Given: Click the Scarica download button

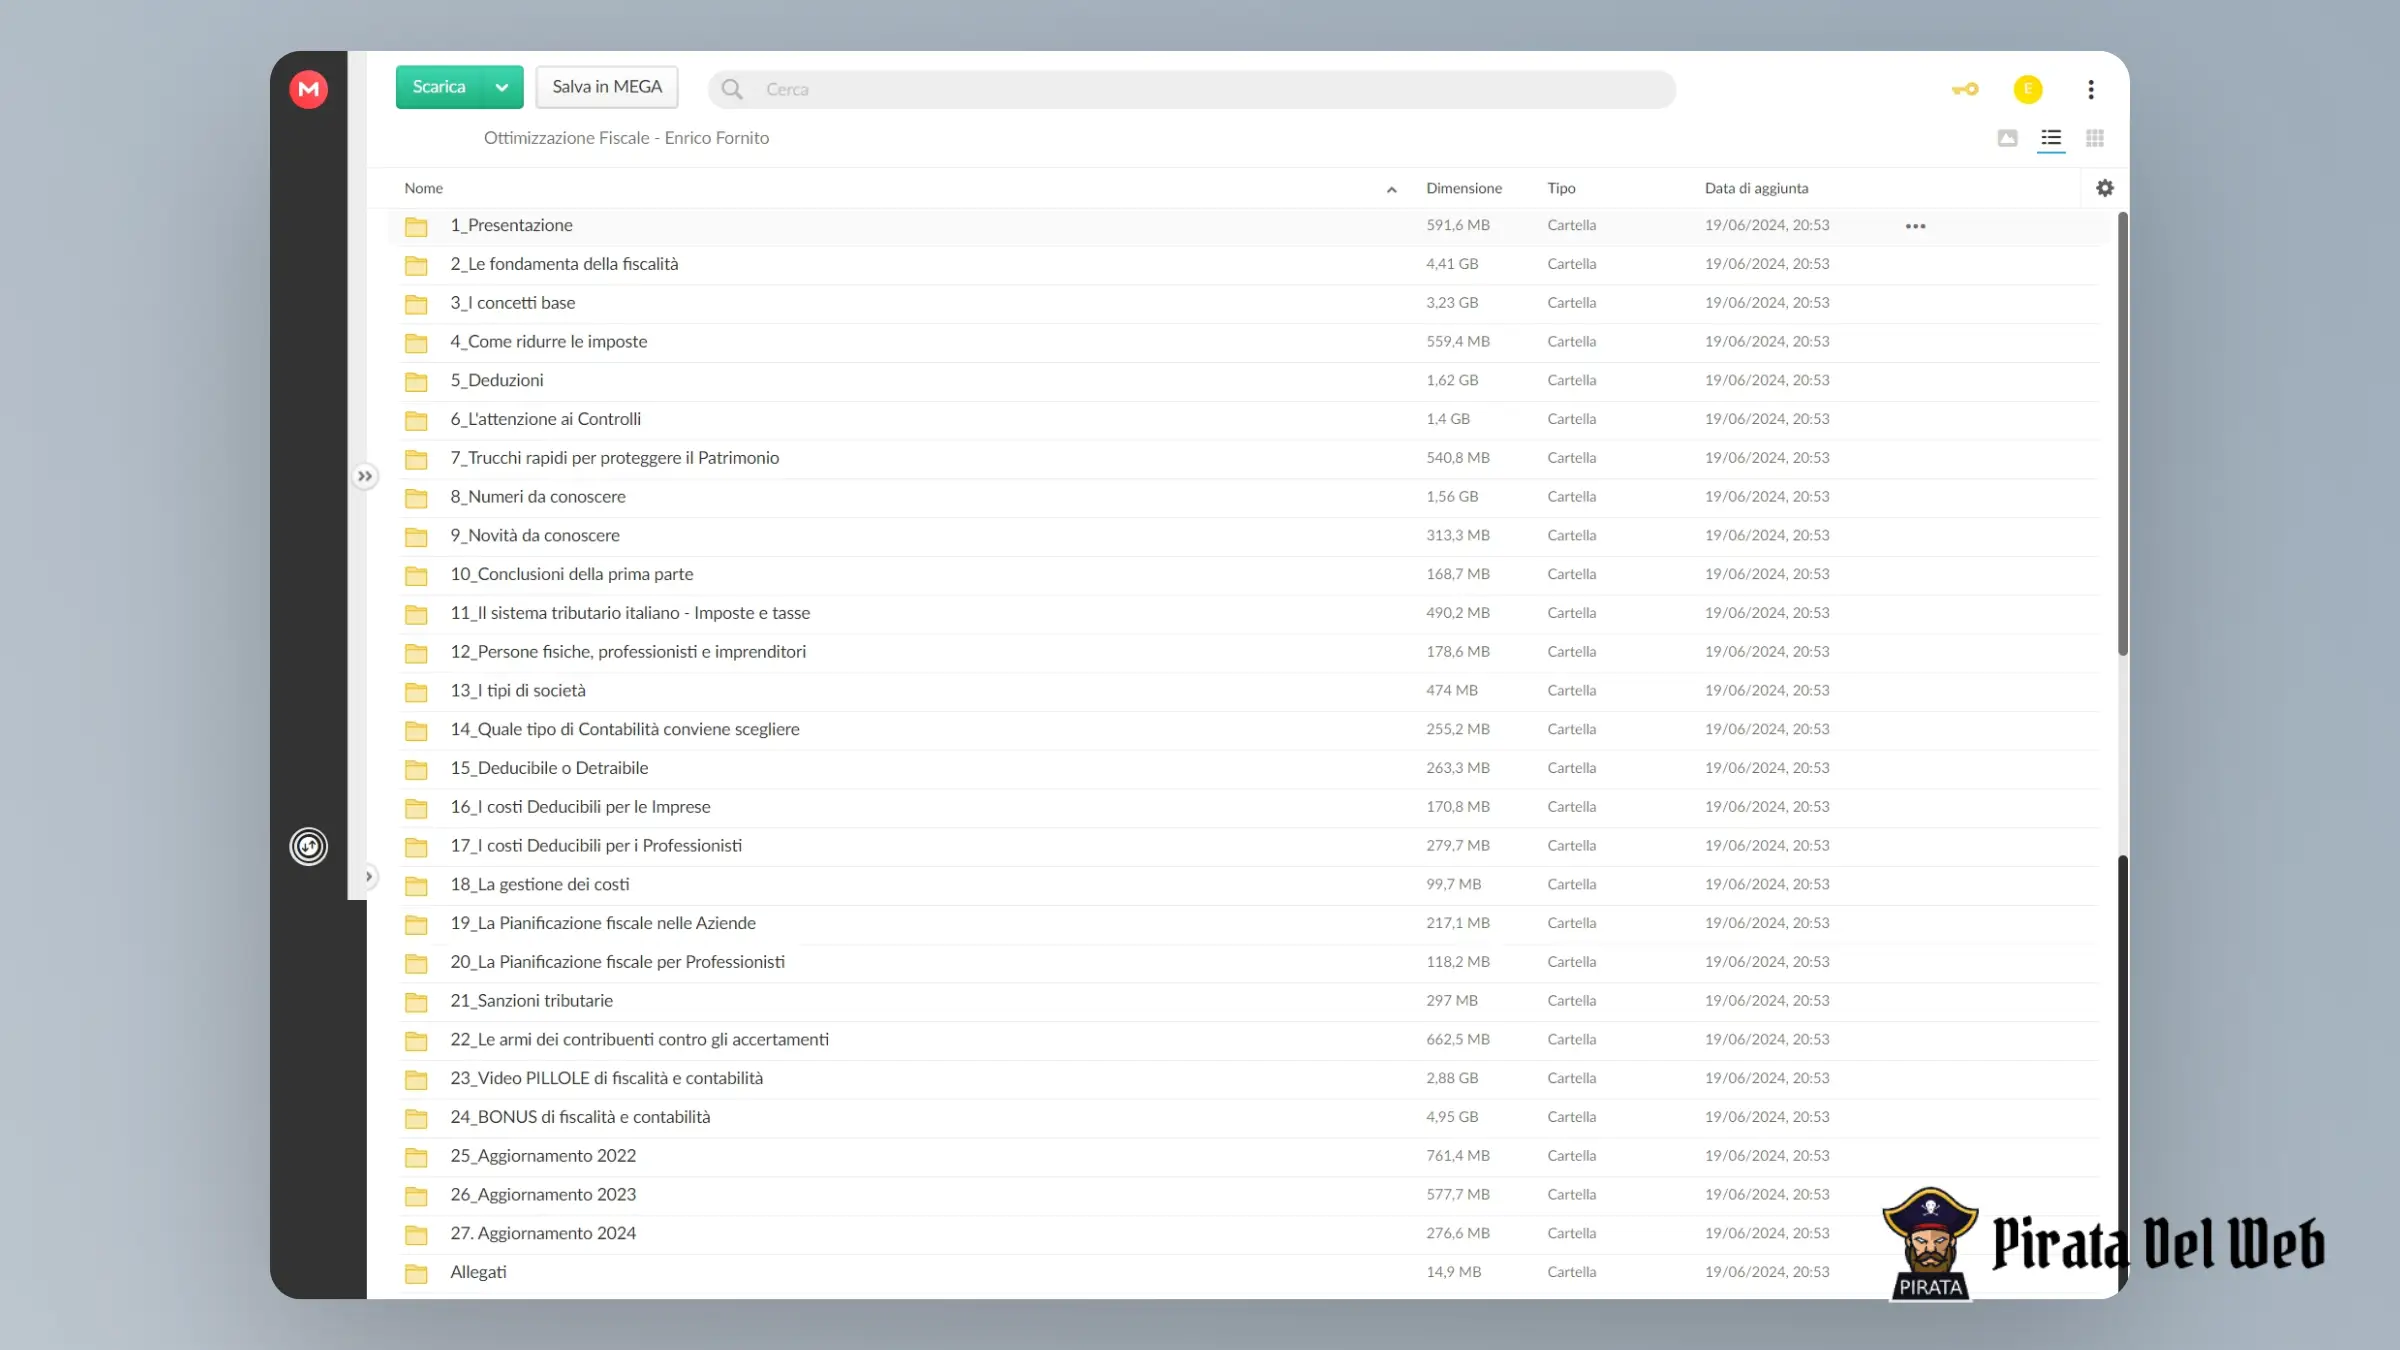Looking at the screenshot, I should pyautogui.click(x=439, y=87).
